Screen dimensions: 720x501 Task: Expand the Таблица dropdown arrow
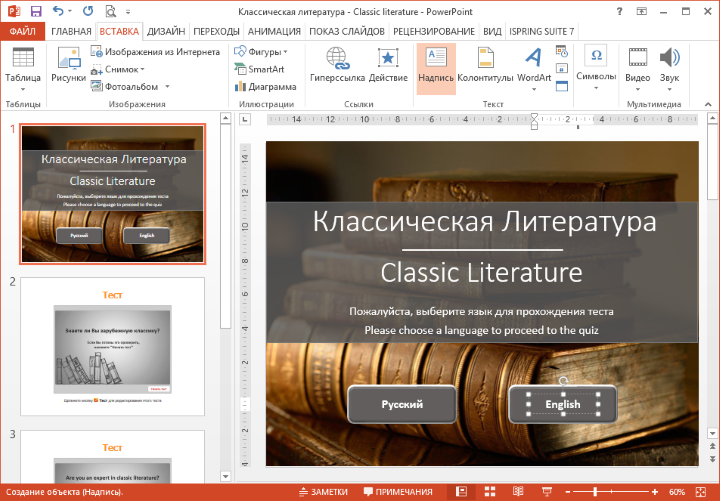pyautogui.click(x=23, y=89)
